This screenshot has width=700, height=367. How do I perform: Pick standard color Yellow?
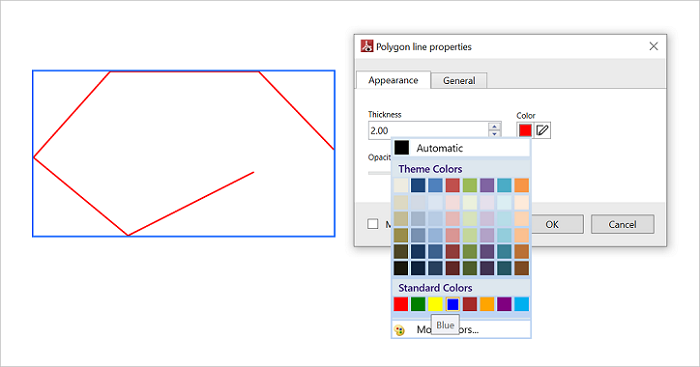[x=435, y=304]
